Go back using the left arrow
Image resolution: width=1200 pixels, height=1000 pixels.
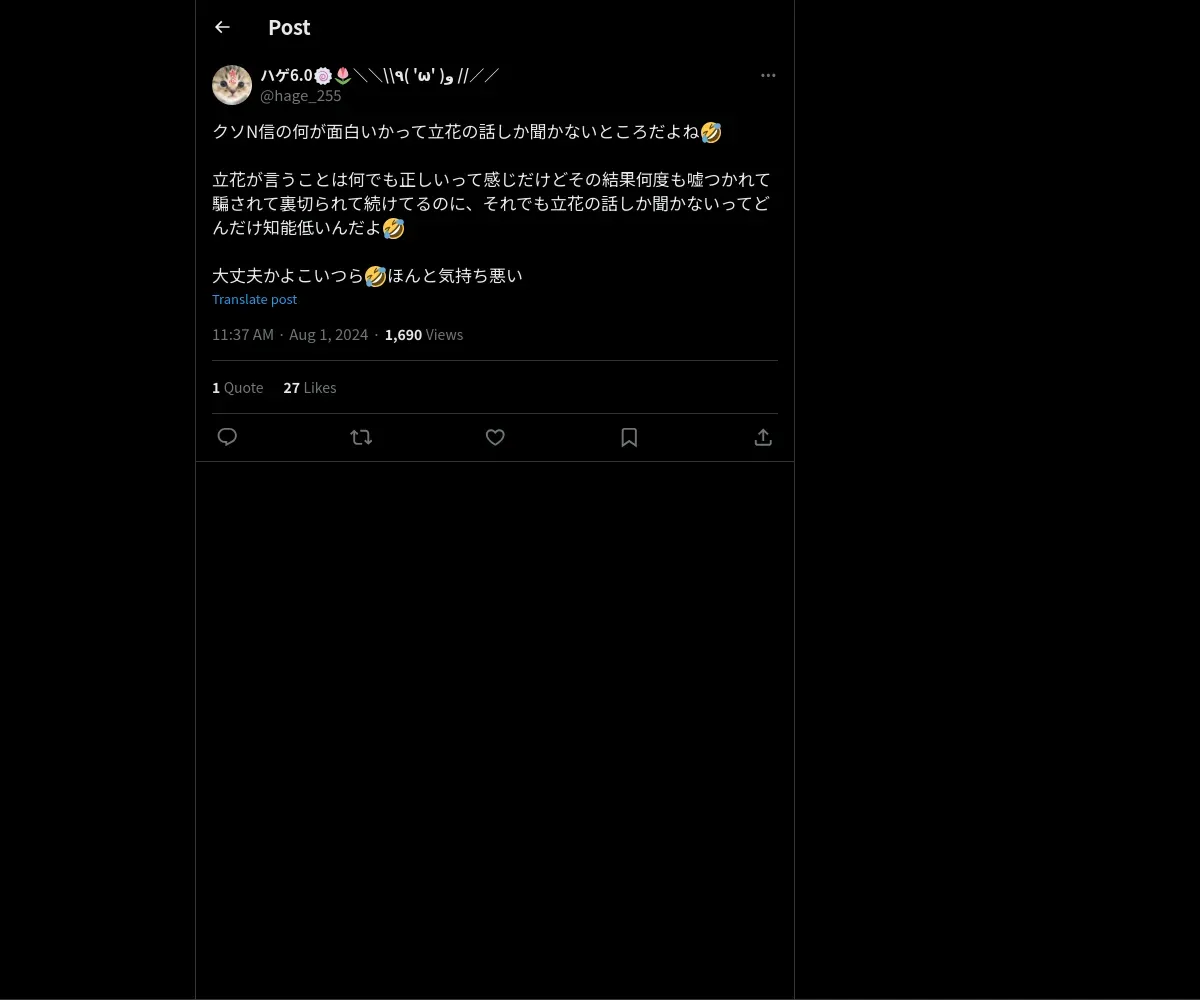(222, 28)
